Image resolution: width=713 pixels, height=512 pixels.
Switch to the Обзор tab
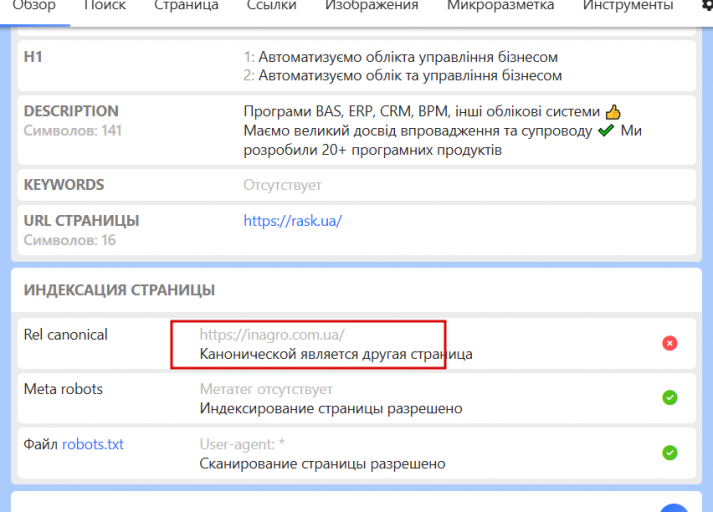34,6
